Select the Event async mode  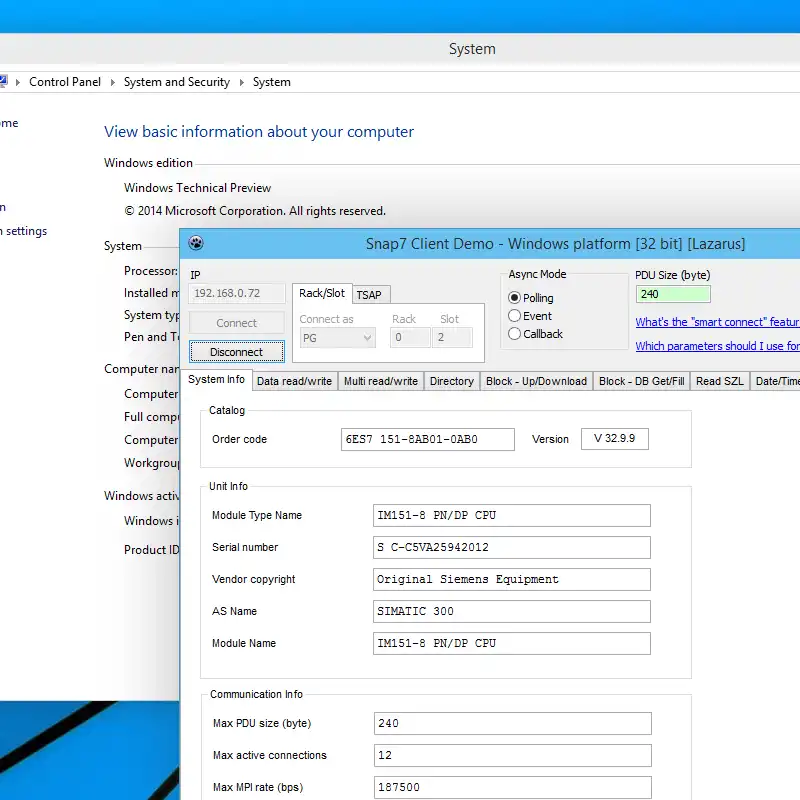coord(514,316)
